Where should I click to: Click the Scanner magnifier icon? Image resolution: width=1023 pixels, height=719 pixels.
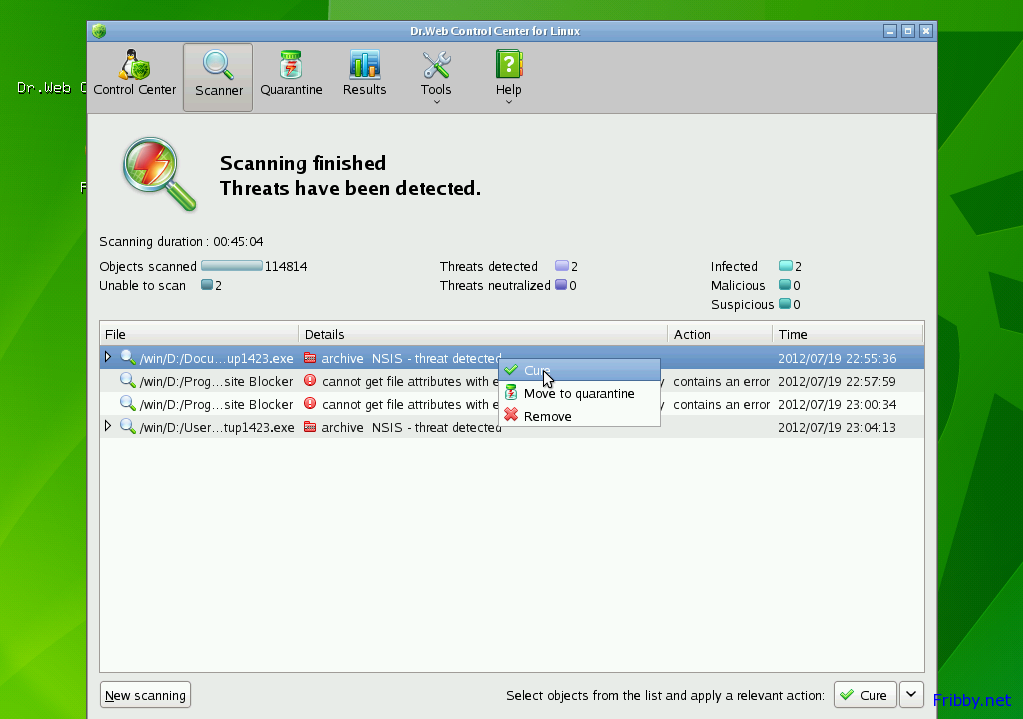click(x=218, y=66)
